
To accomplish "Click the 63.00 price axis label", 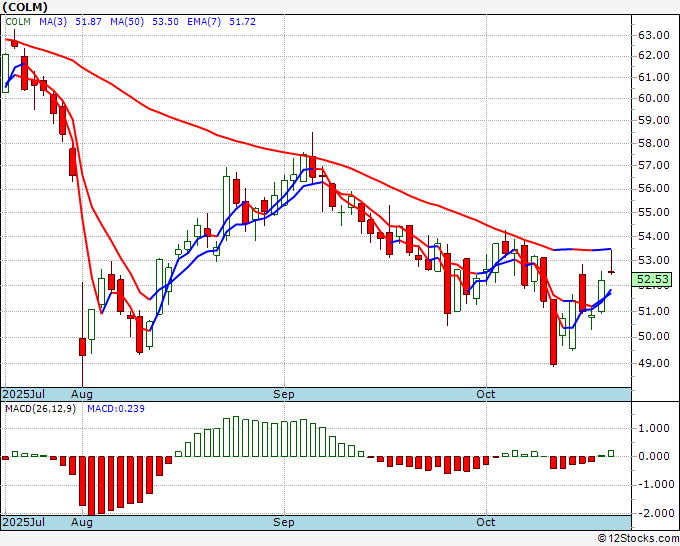I will [x=654, y=35].
